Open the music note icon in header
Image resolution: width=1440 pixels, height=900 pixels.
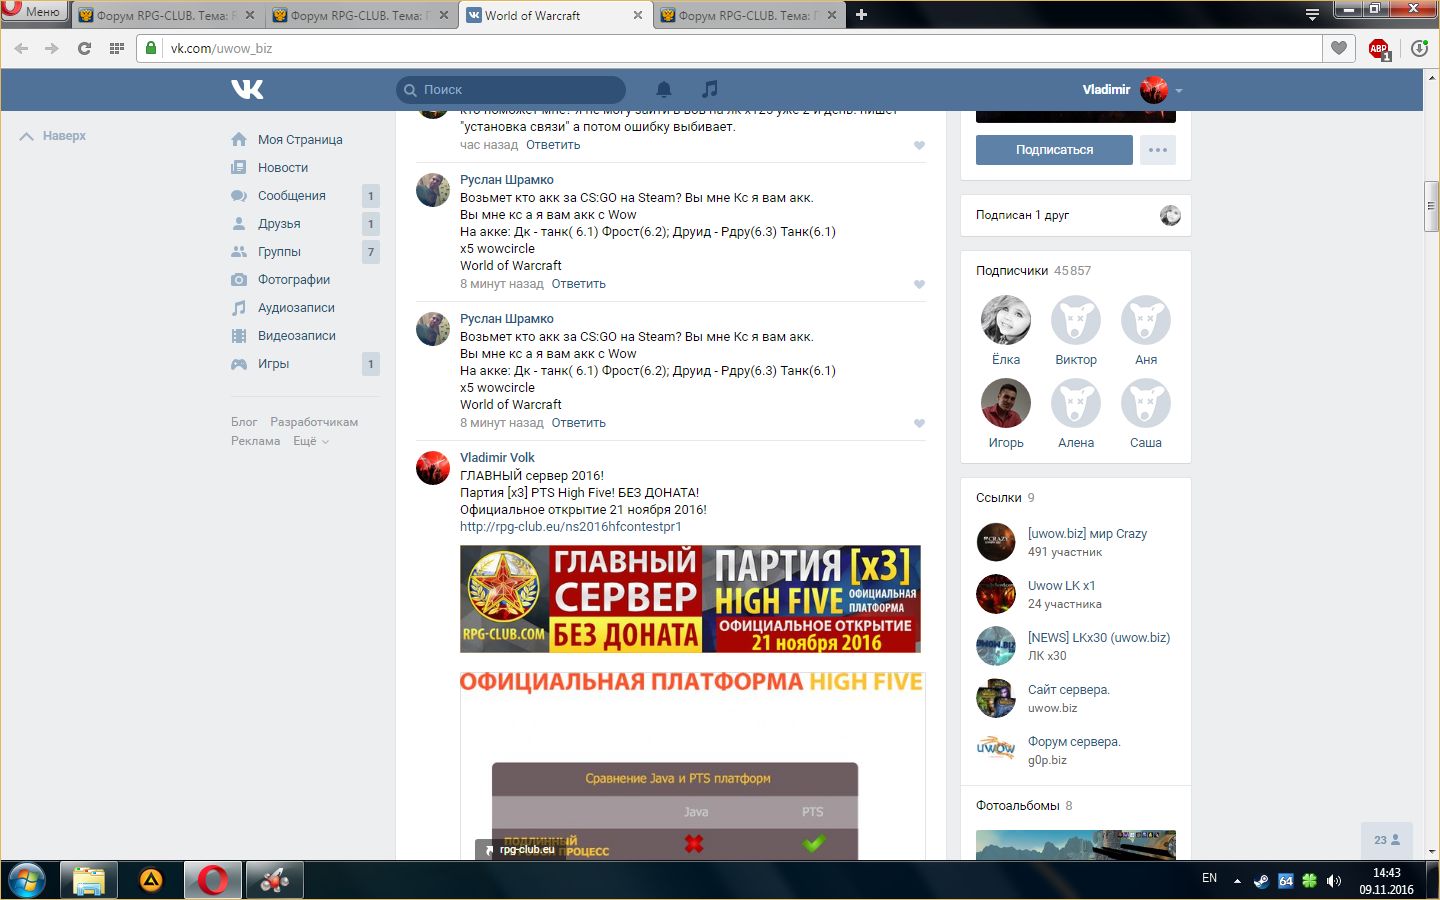709,89
